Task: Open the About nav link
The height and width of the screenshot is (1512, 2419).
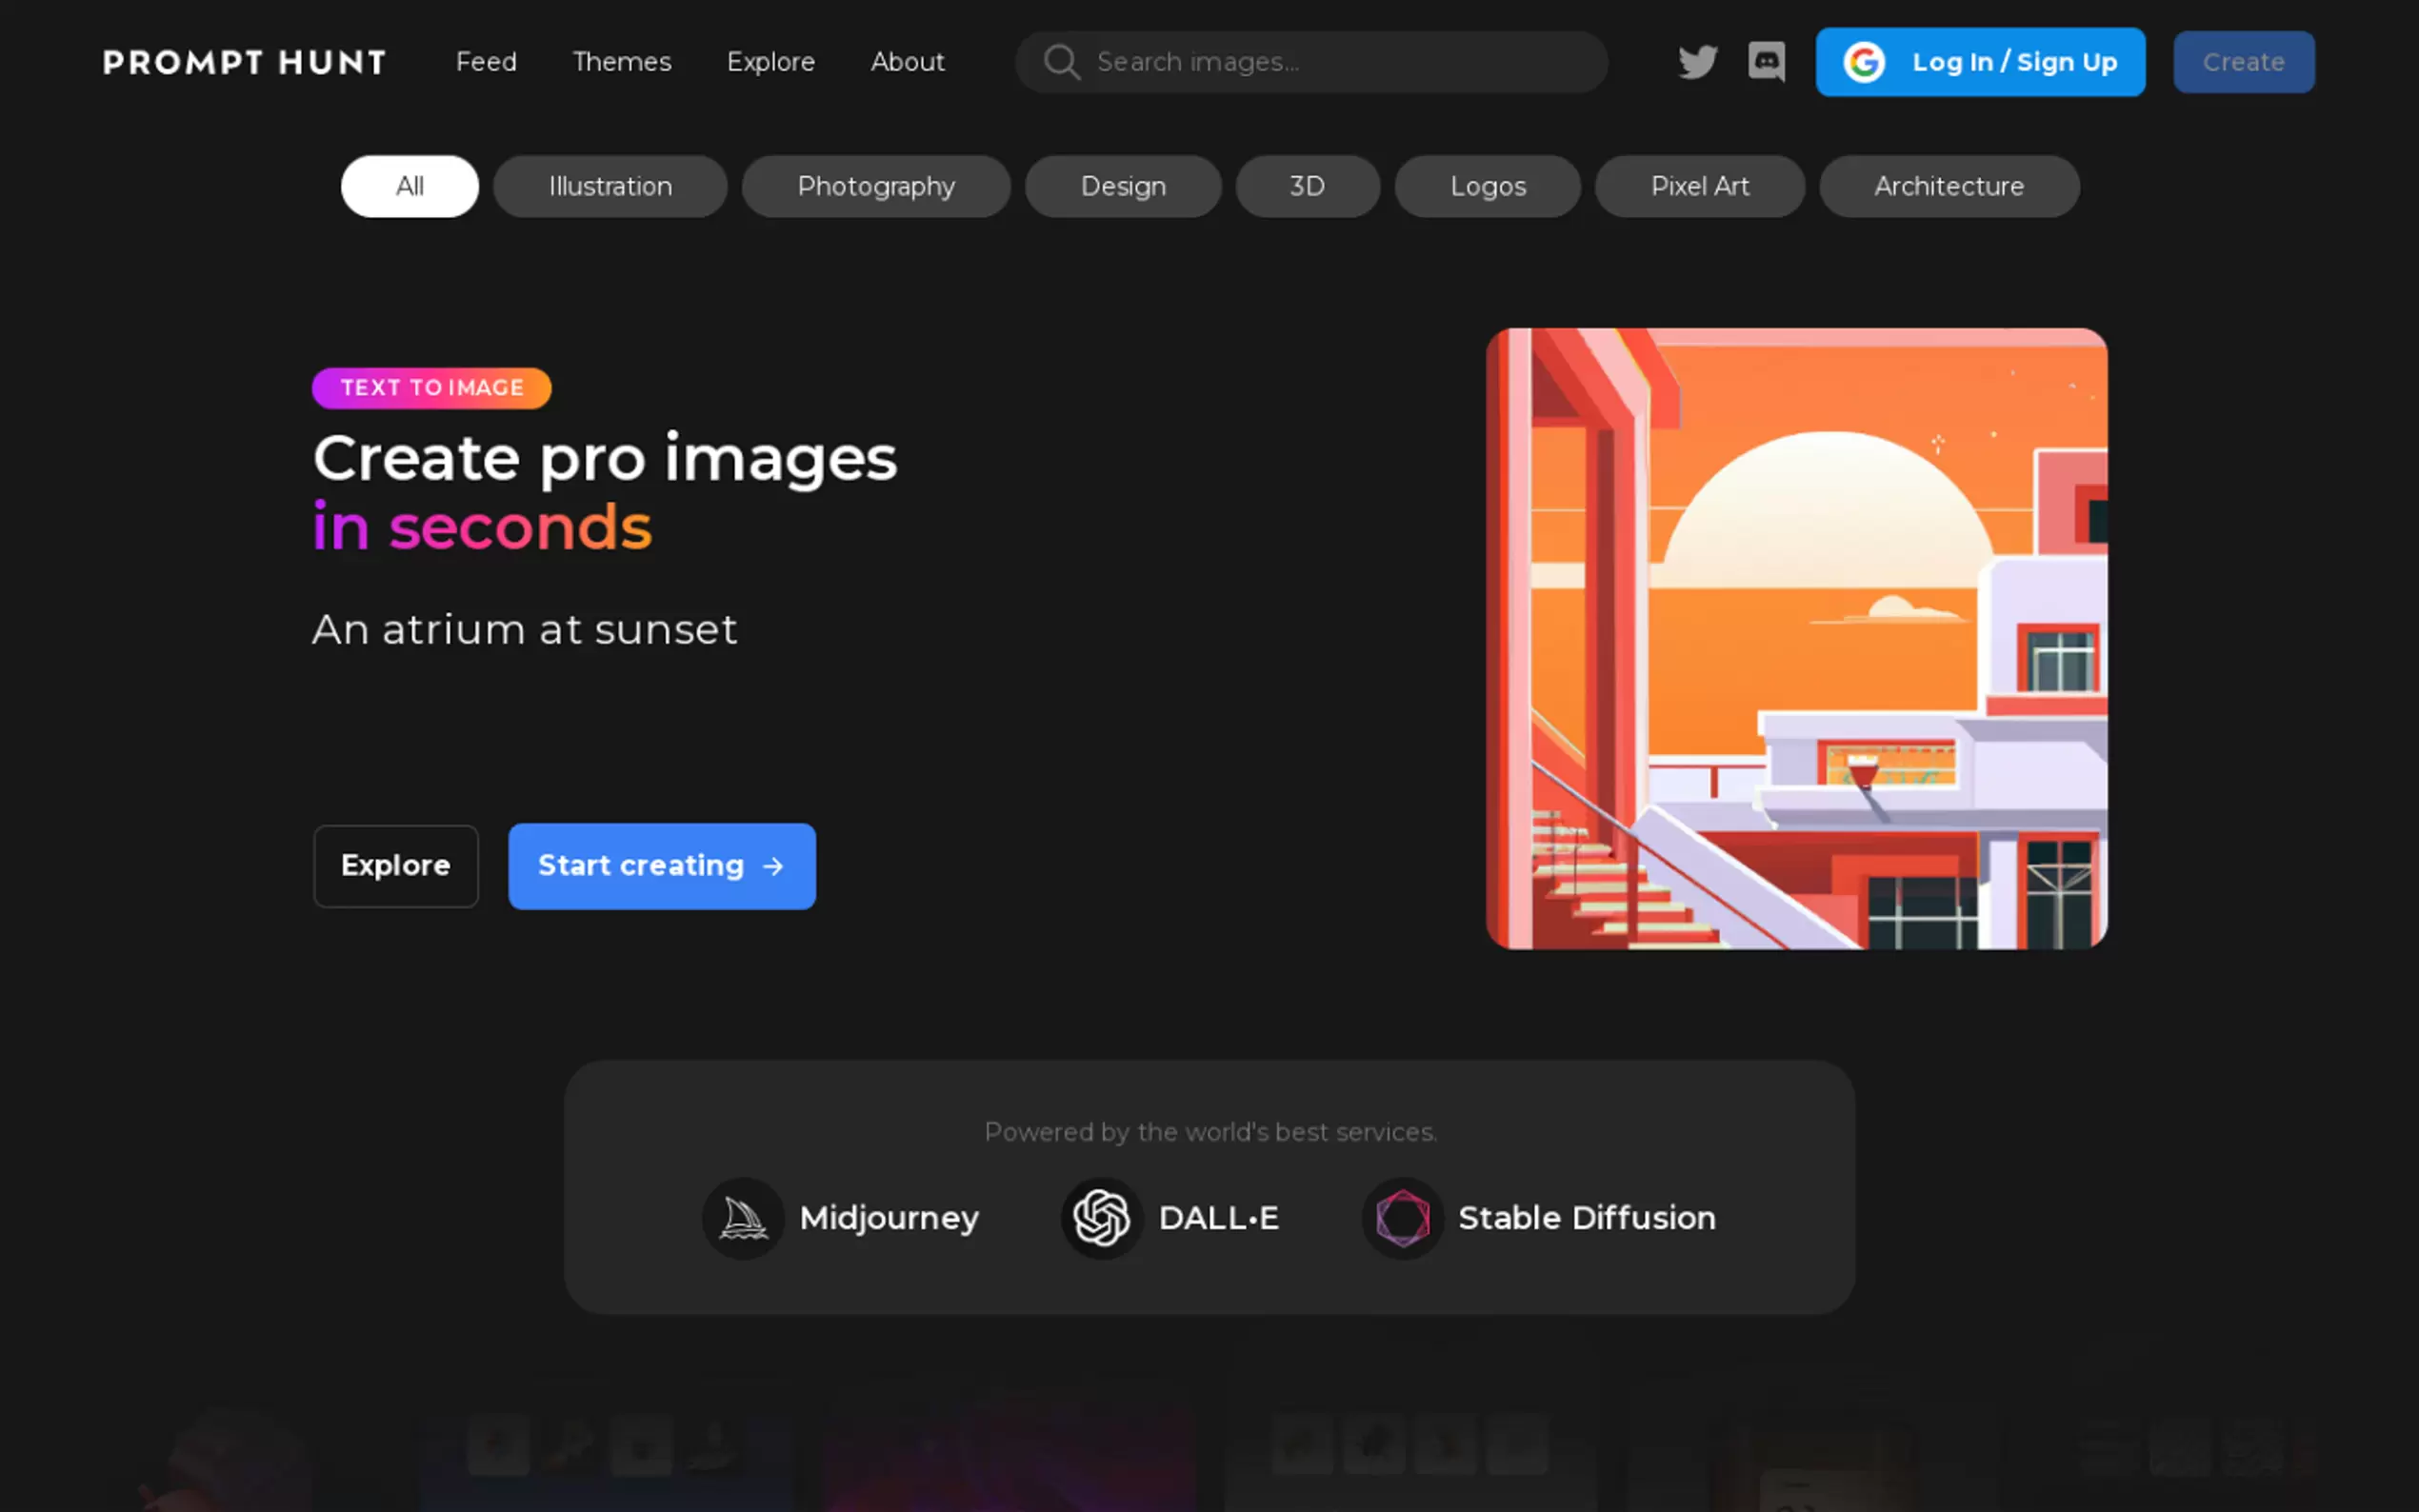Action: tap(907, 62)
